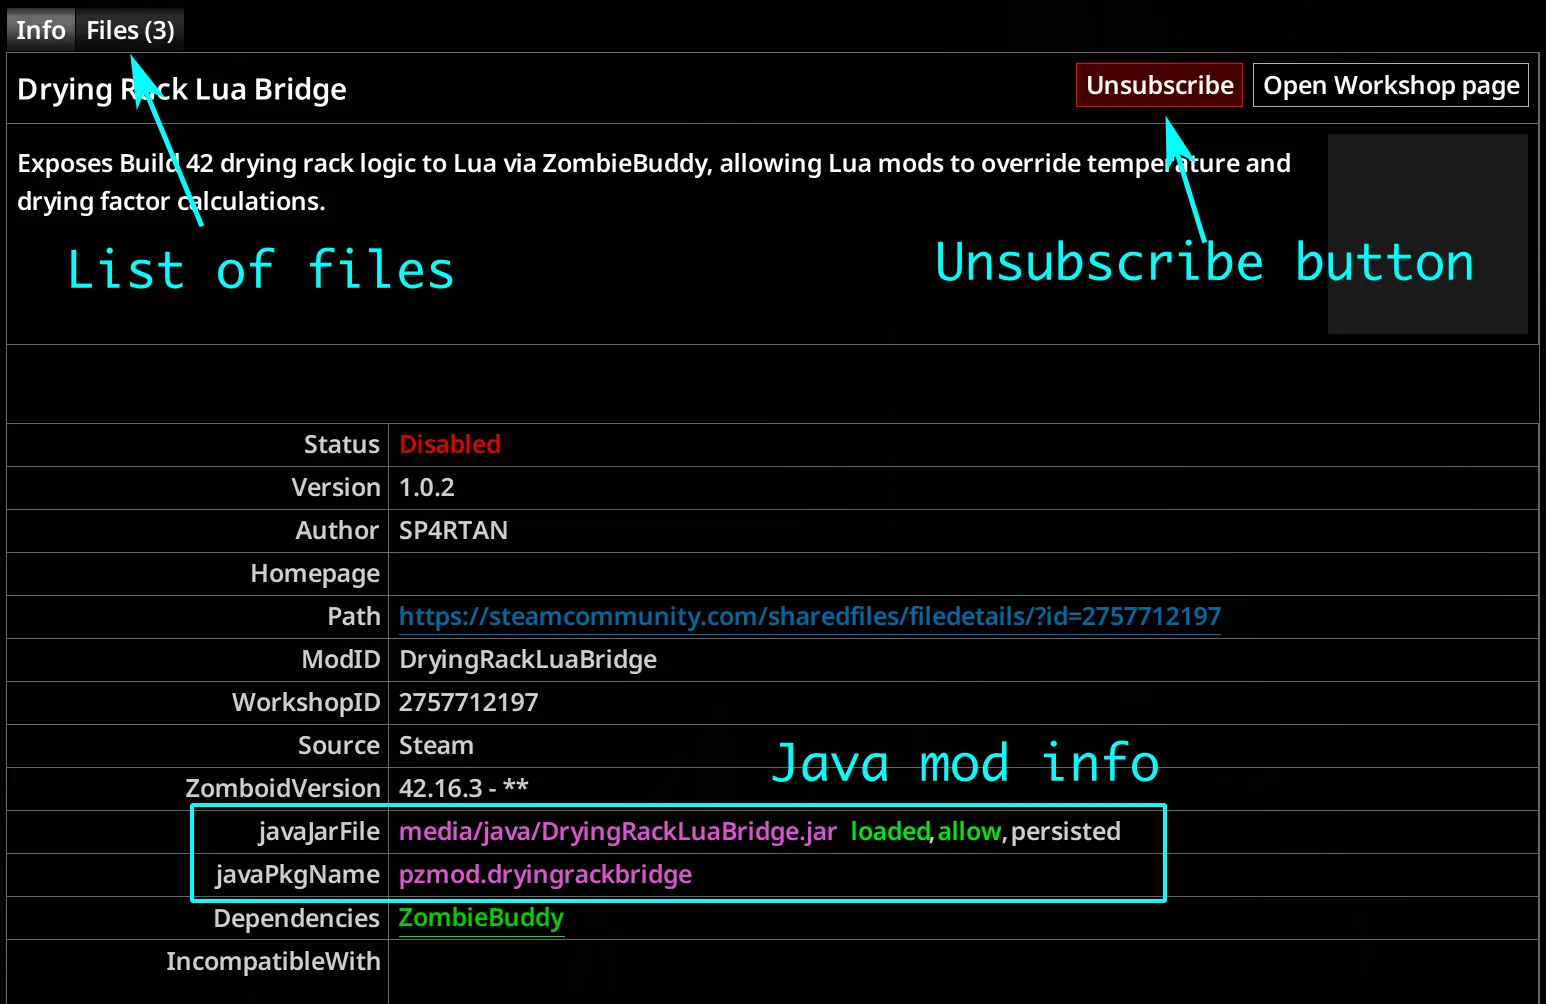The height and width of the screenshot is (1004, 1546).
Task: Switch to the Info tab
Action: (40, 30)
